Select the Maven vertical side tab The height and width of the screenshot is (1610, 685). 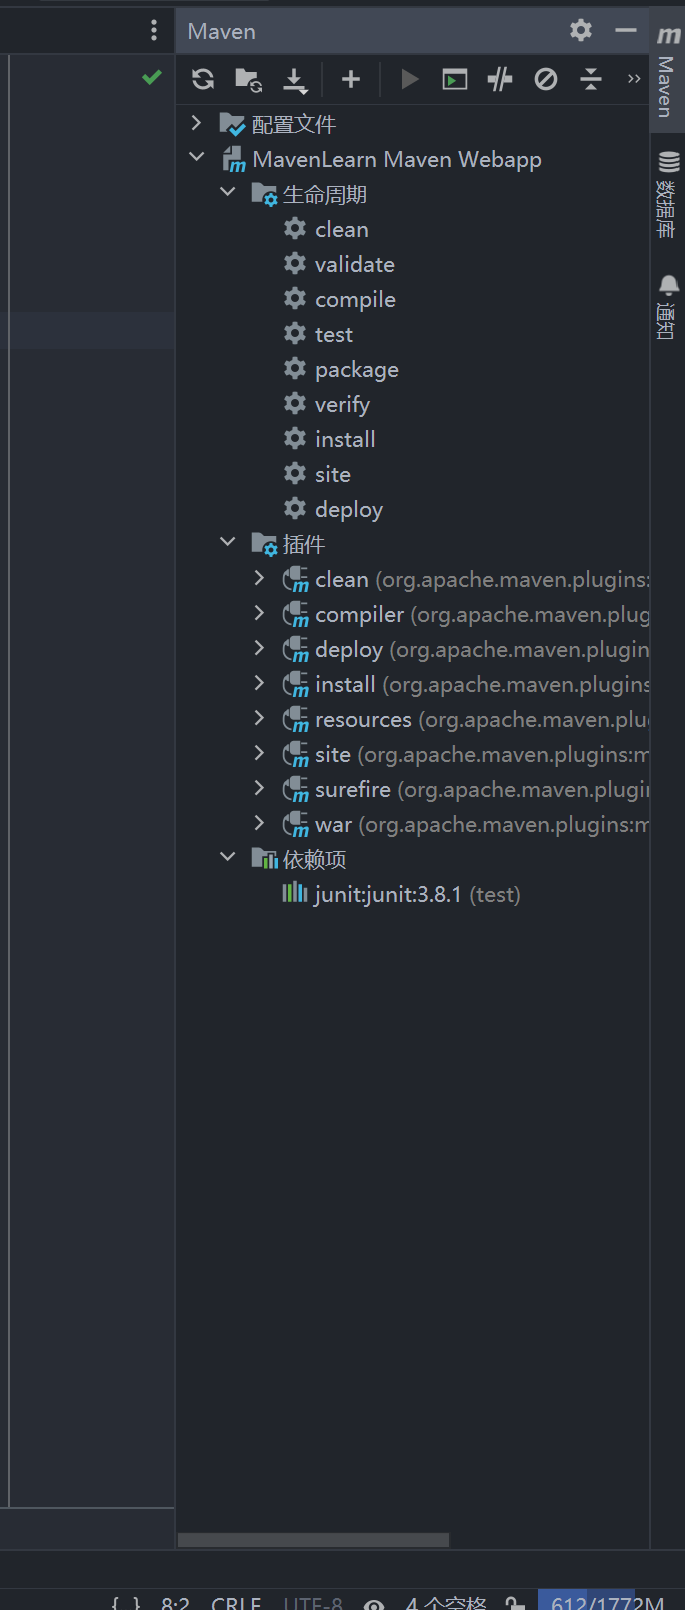pos(667,75)
